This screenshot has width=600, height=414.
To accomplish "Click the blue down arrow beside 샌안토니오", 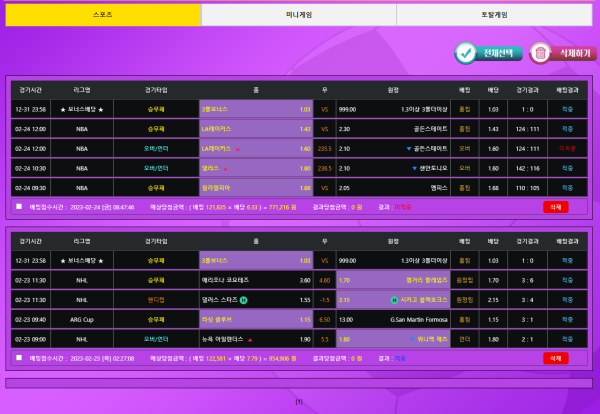I will [x=415, y=168].
